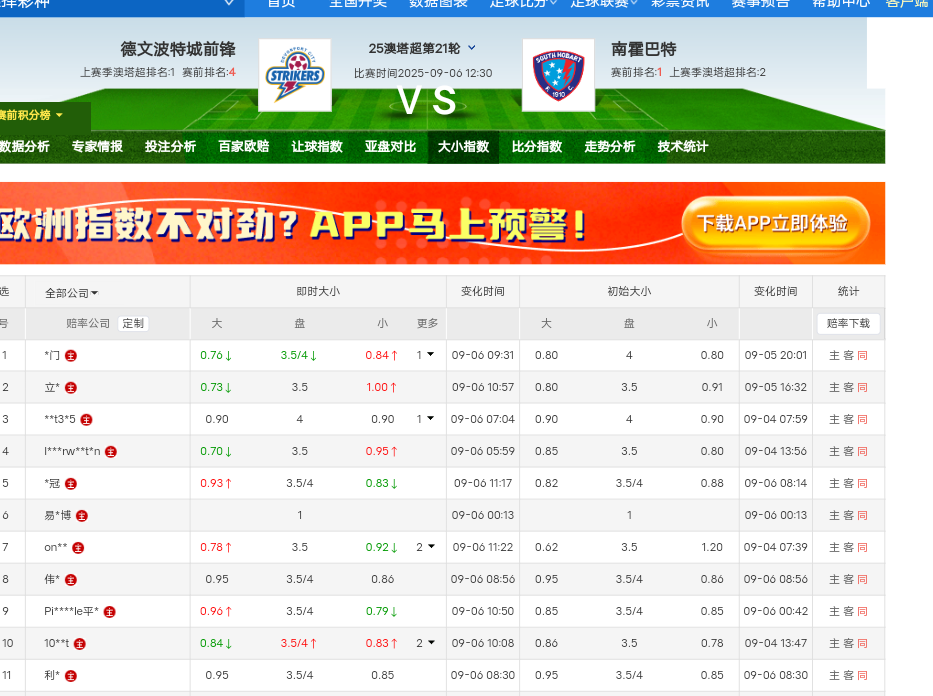Click red 主 badge next to 伟*

point(71,579)
